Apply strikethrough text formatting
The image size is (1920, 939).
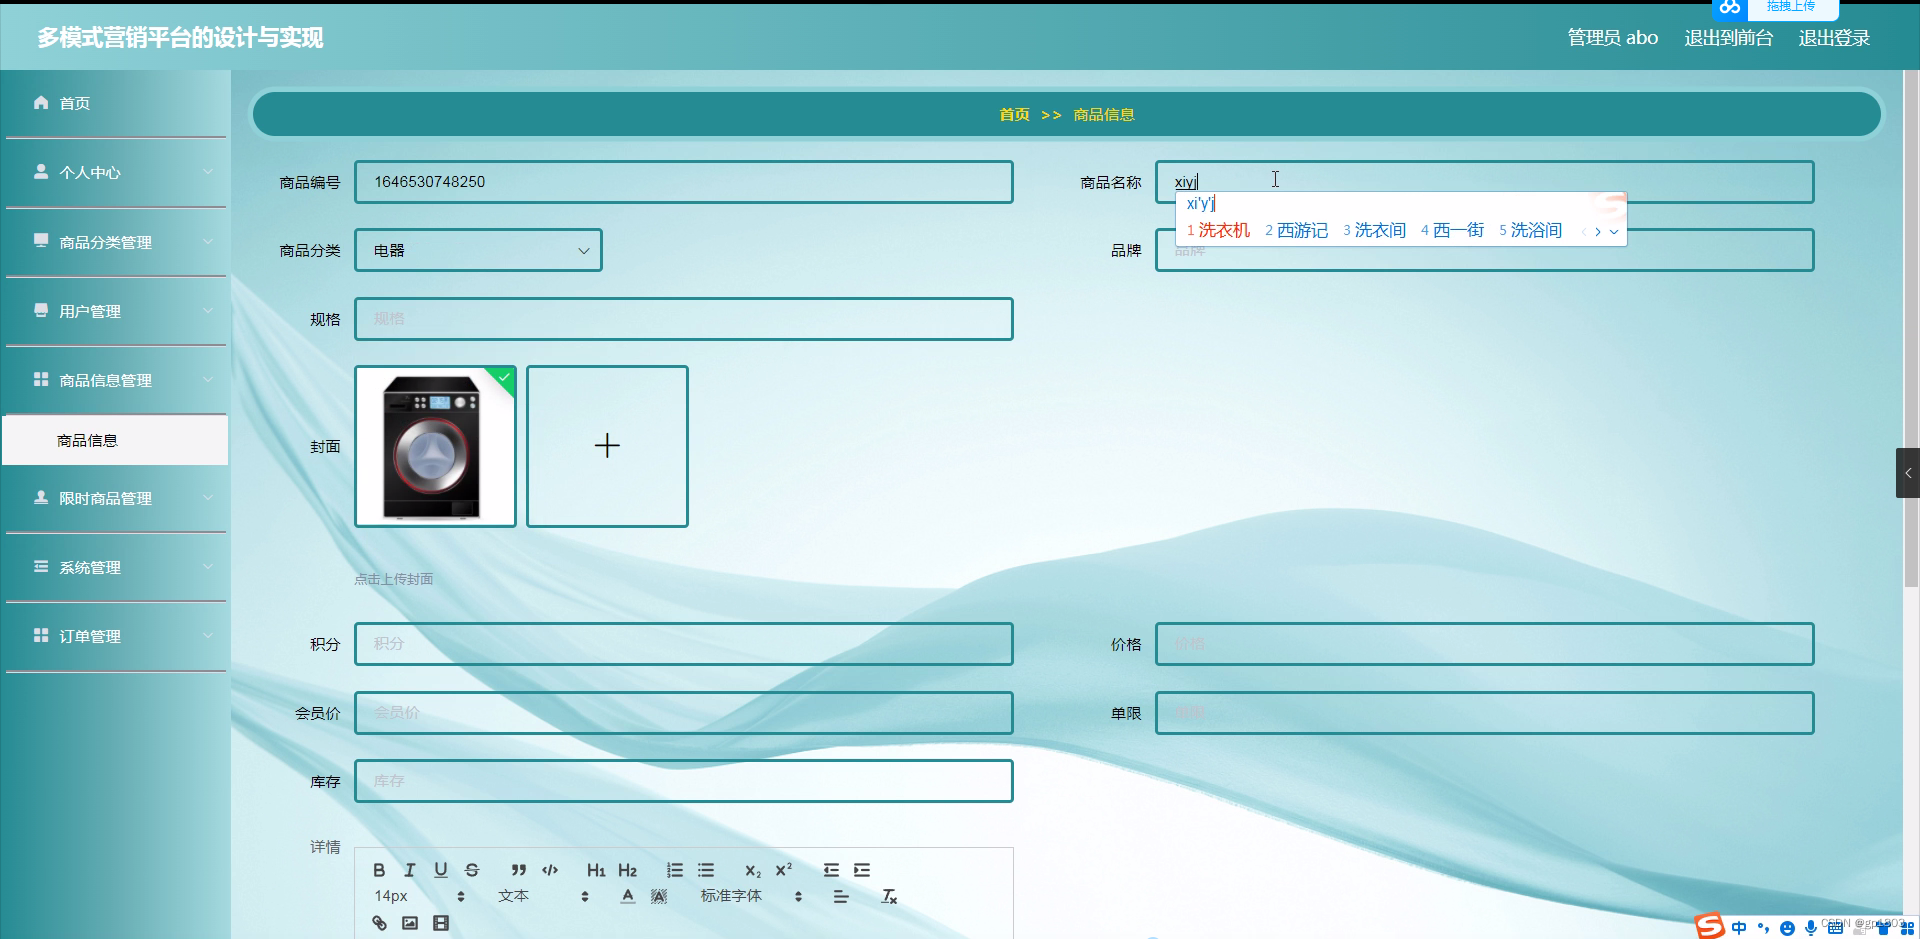click(x=471, y=871)
